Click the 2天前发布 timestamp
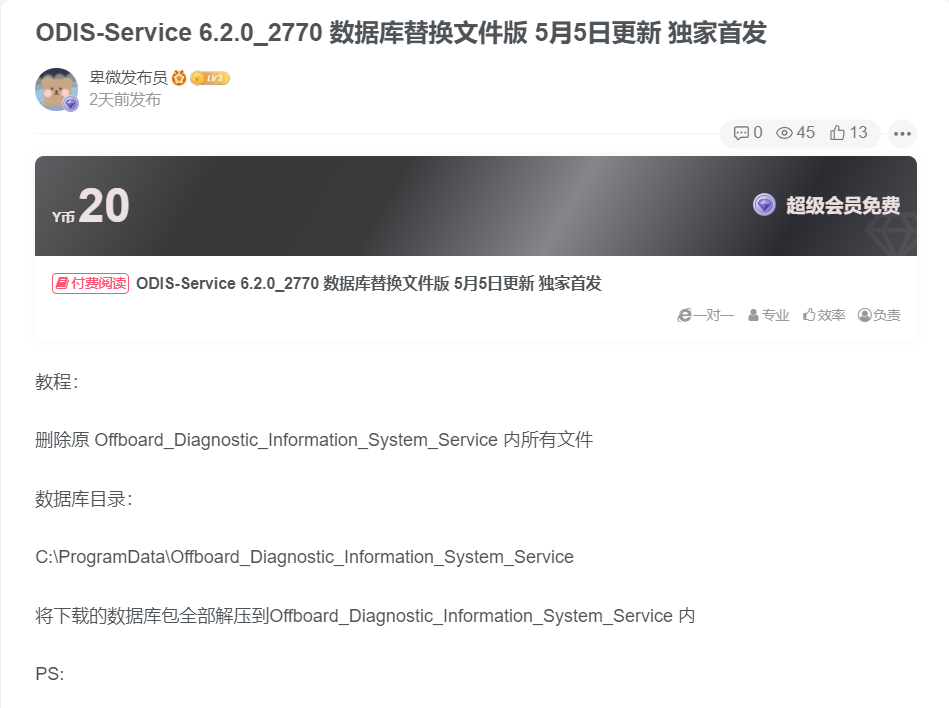 pyautogui.click(x=125, y=100)
